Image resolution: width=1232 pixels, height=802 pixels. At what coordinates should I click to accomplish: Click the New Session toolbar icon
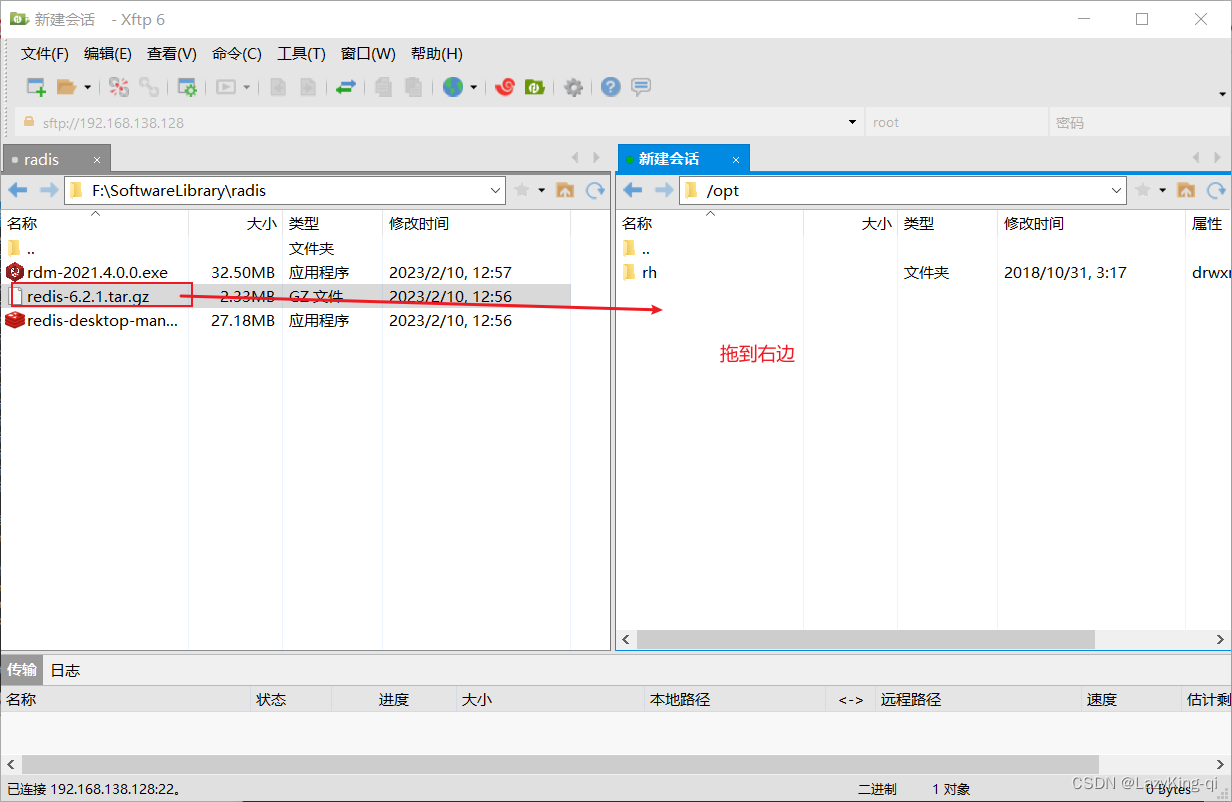pyautogui.click(x=36, y=87)
